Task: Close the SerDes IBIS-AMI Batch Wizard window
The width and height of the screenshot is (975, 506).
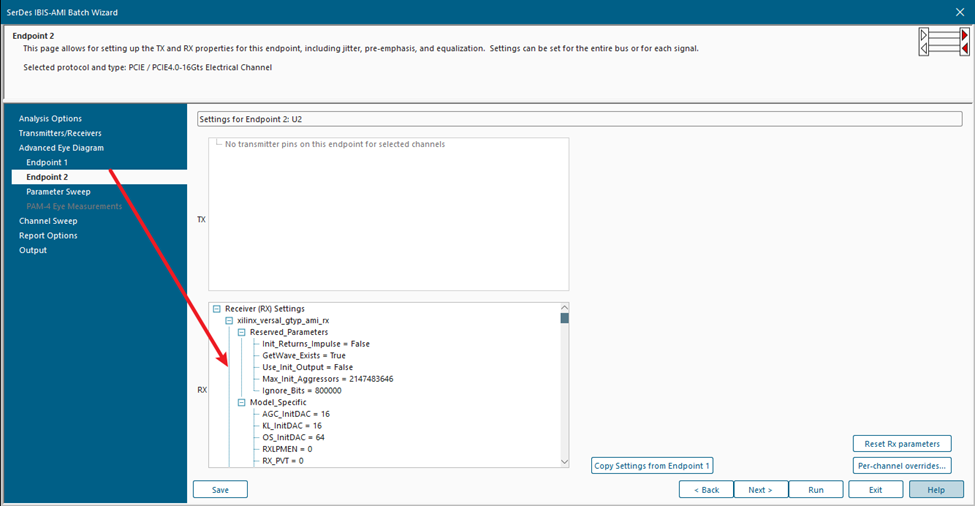Action: (959, 12)
